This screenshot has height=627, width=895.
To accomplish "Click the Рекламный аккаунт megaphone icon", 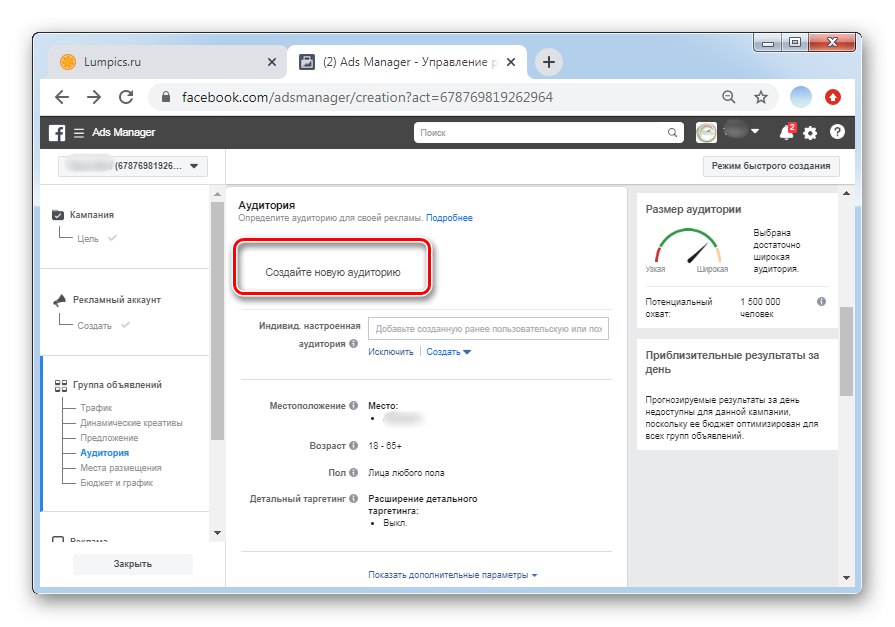I will point(59,300).
